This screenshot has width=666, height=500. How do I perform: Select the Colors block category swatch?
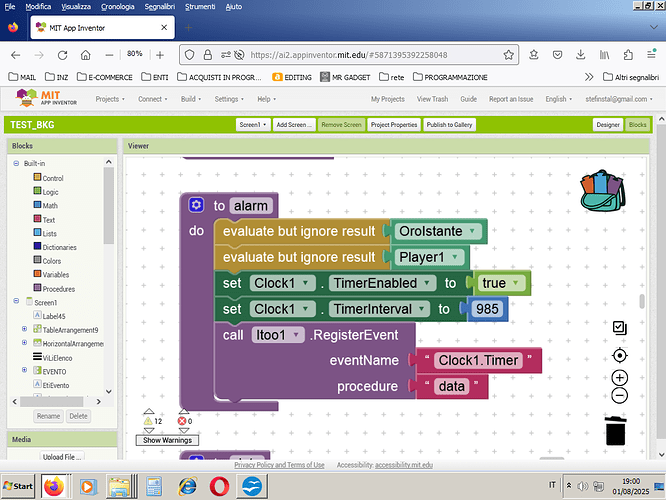click(x=35, y=261)
